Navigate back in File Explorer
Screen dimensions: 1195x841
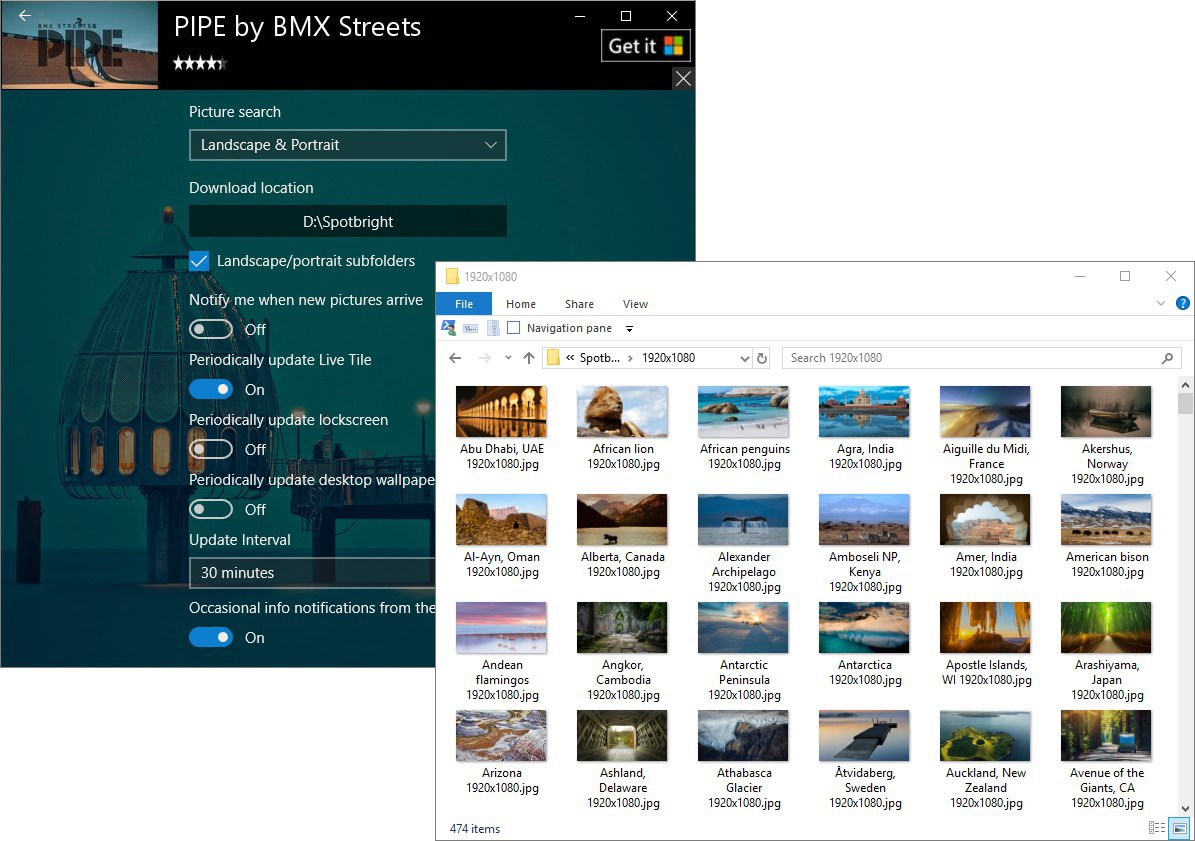(455, 358)
